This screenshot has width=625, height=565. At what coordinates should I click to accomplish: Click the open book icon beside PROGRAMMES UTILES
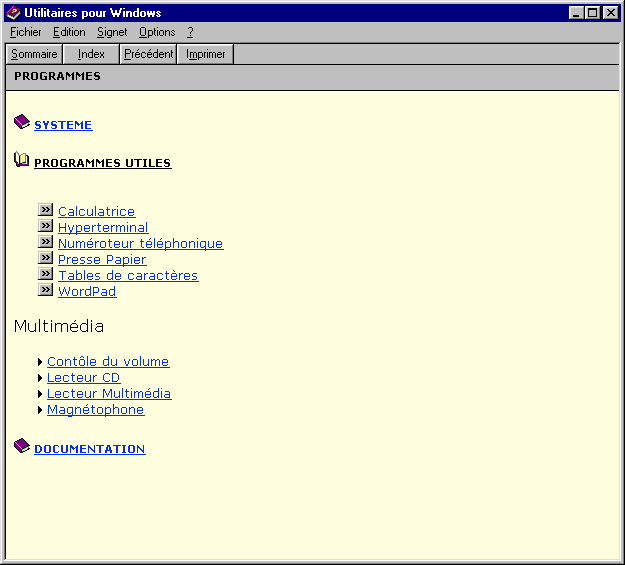[22, 160]
